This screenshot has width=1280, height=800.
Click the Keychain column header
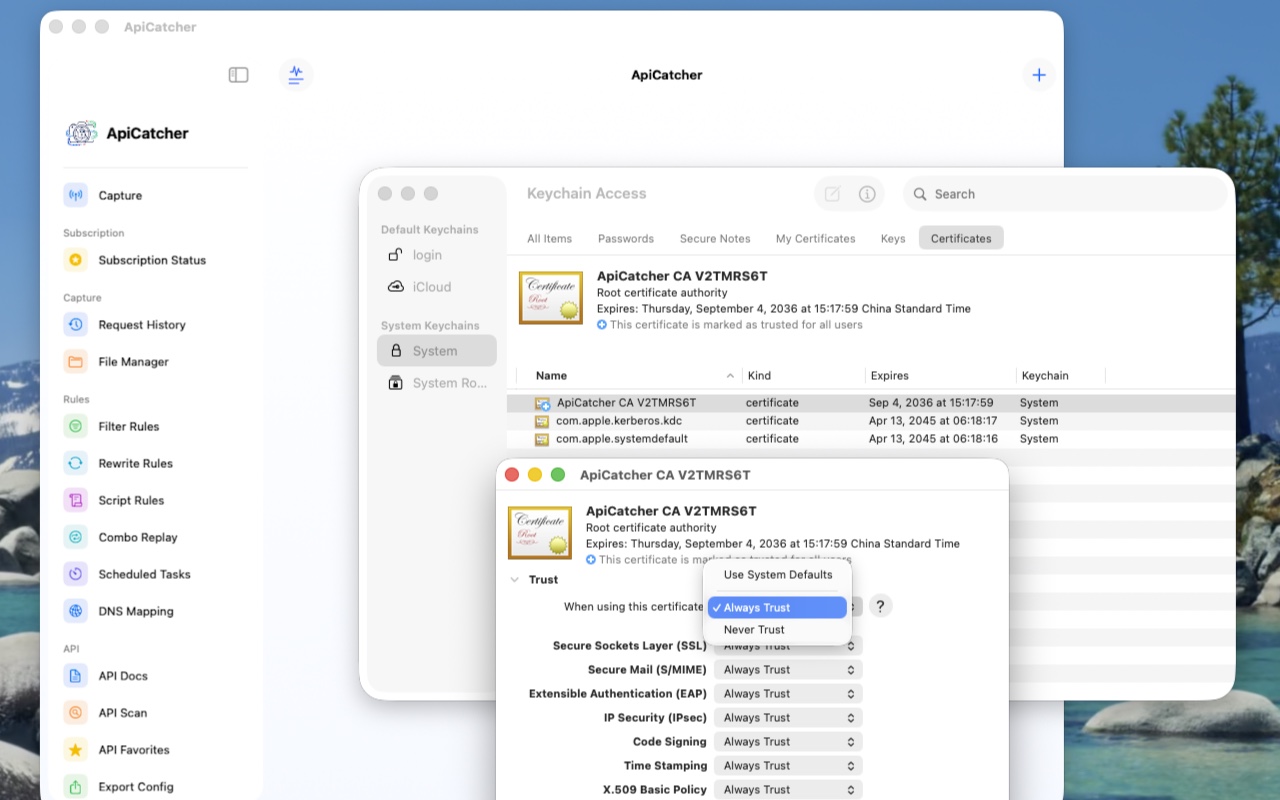pyautogui.click(x=1060, y=376)
